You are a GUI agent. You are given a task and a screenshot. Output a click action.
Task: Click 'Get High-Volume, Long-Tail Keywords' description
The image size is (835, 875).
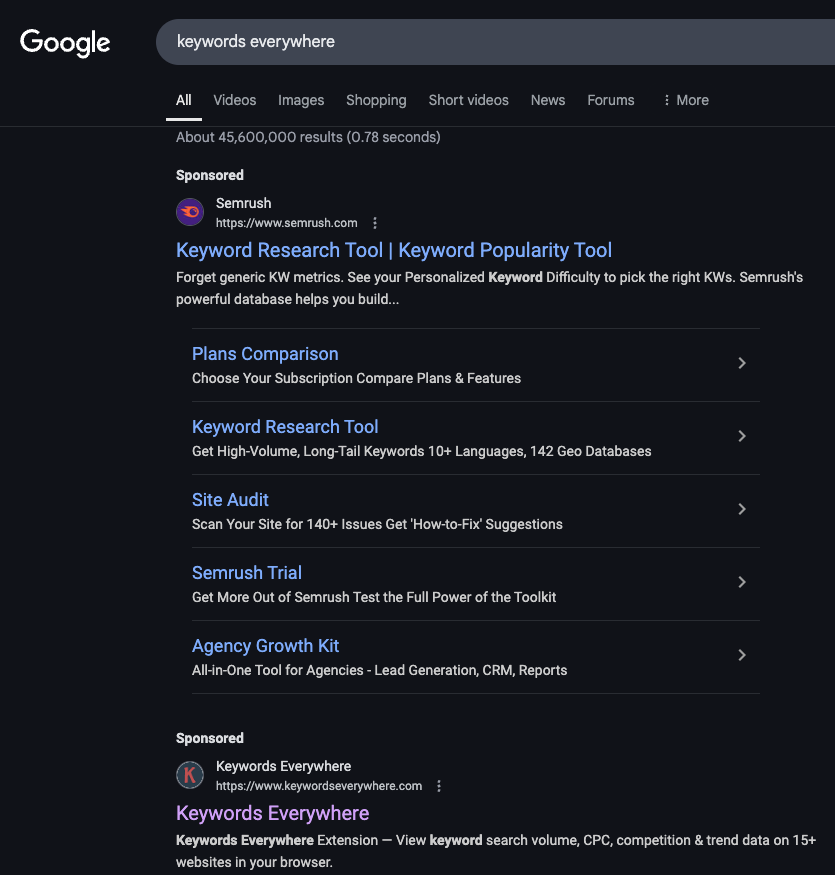tap(421, 451)
